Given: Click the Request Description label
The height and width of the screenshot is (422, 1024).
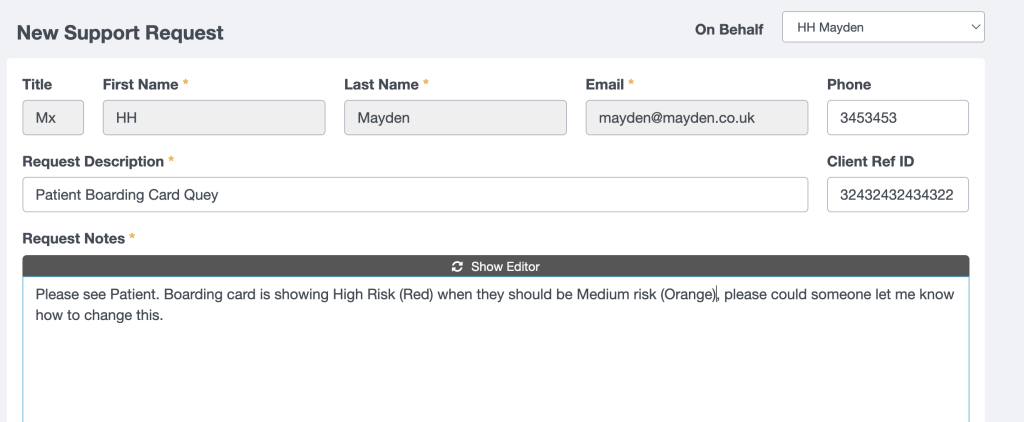Looking at the screenshot, I should point(93,161).
